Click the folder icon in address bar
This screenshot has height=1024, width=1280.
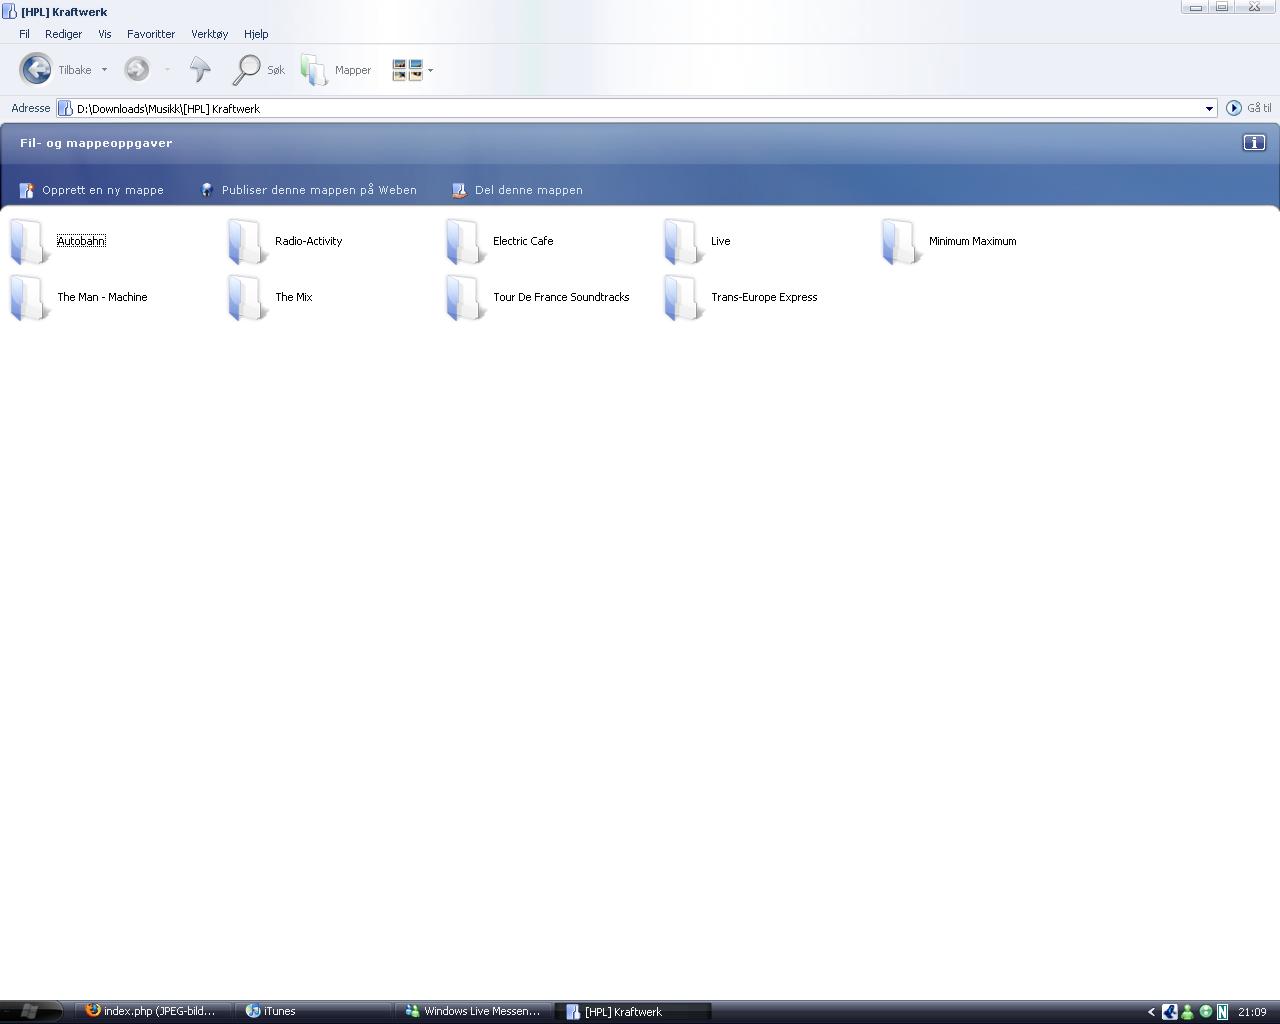(x=66, y=108)
